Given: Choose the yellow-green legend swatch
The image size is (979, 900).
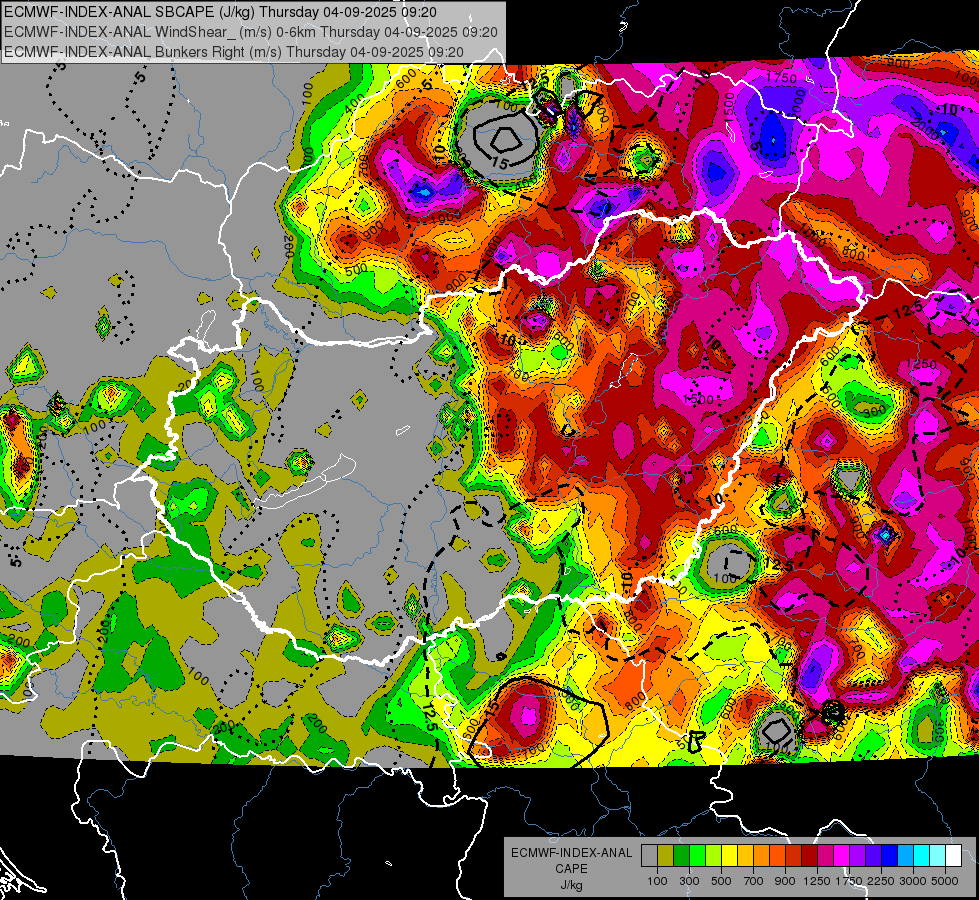Looking at the screenshot, I should click(x=714, y=856).
